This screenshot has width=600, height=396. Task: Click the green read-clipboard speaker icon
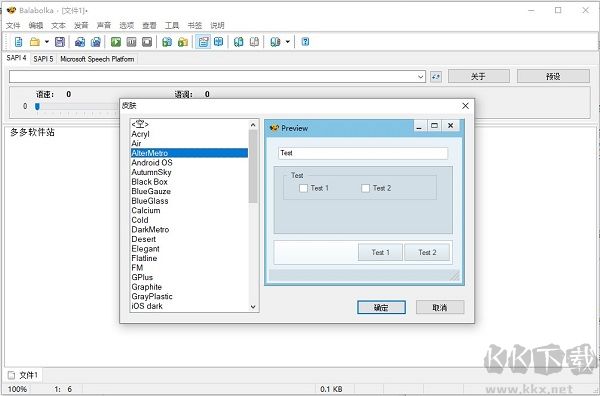(x=167, y=42)
